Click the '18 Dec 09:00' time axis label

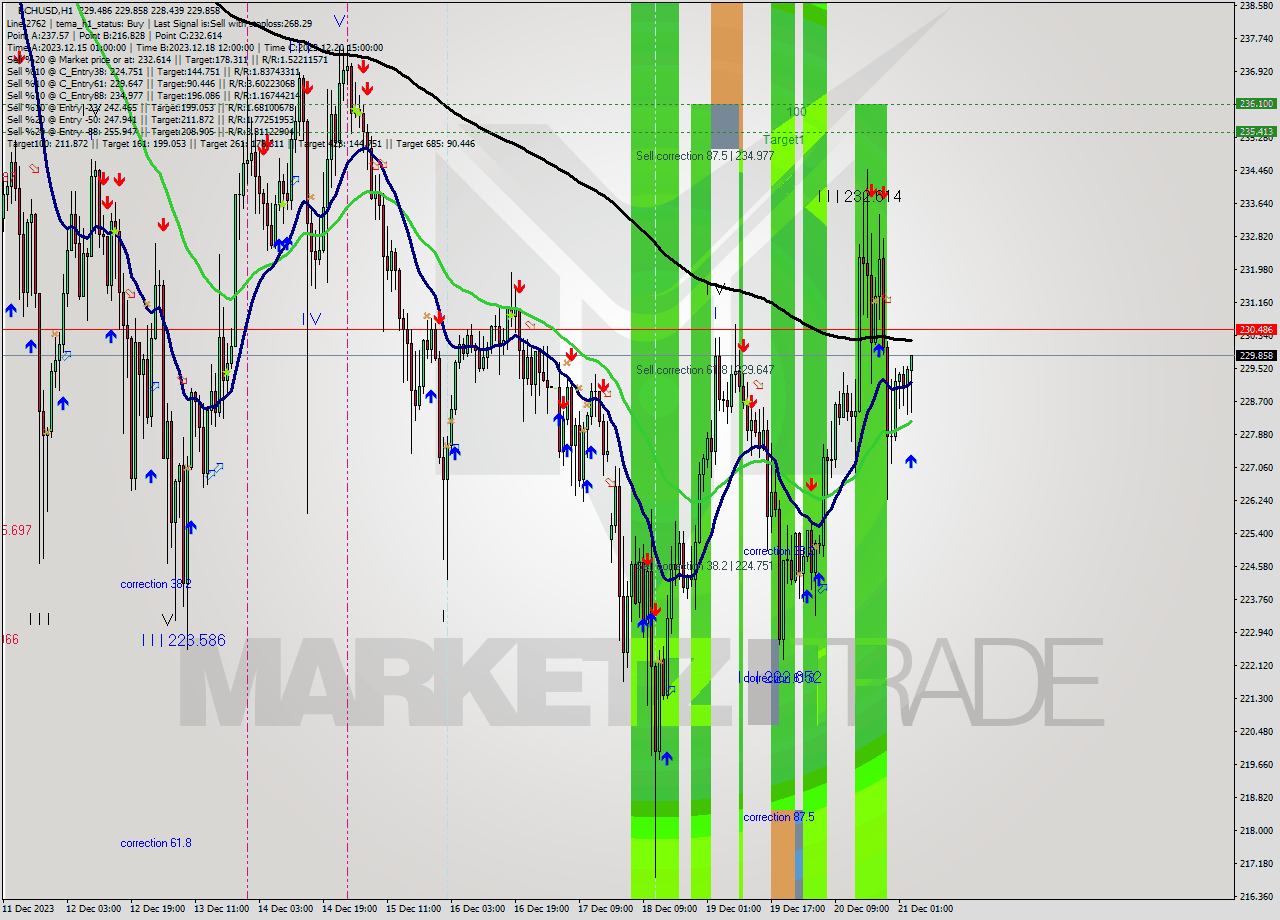tap(669, 909)
